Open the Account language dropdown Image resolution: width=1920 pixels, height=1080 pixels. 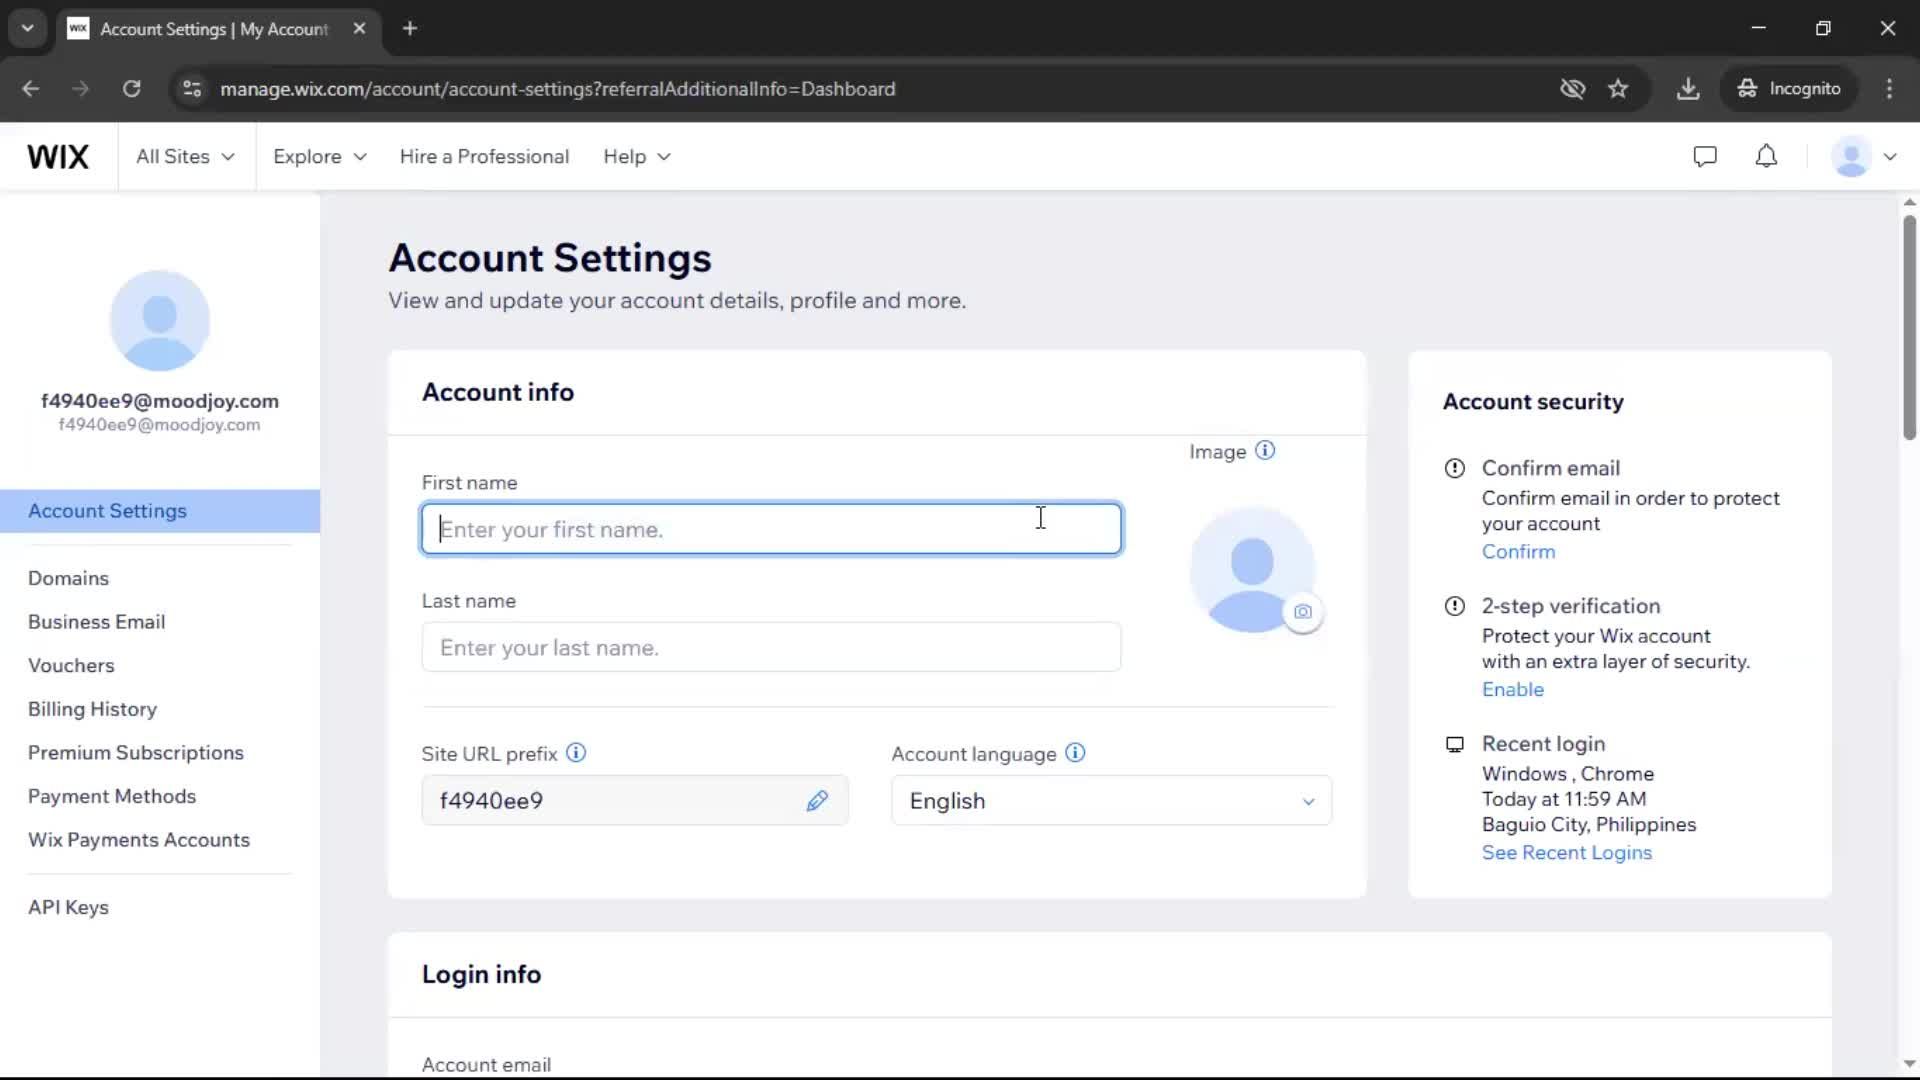1111,801
